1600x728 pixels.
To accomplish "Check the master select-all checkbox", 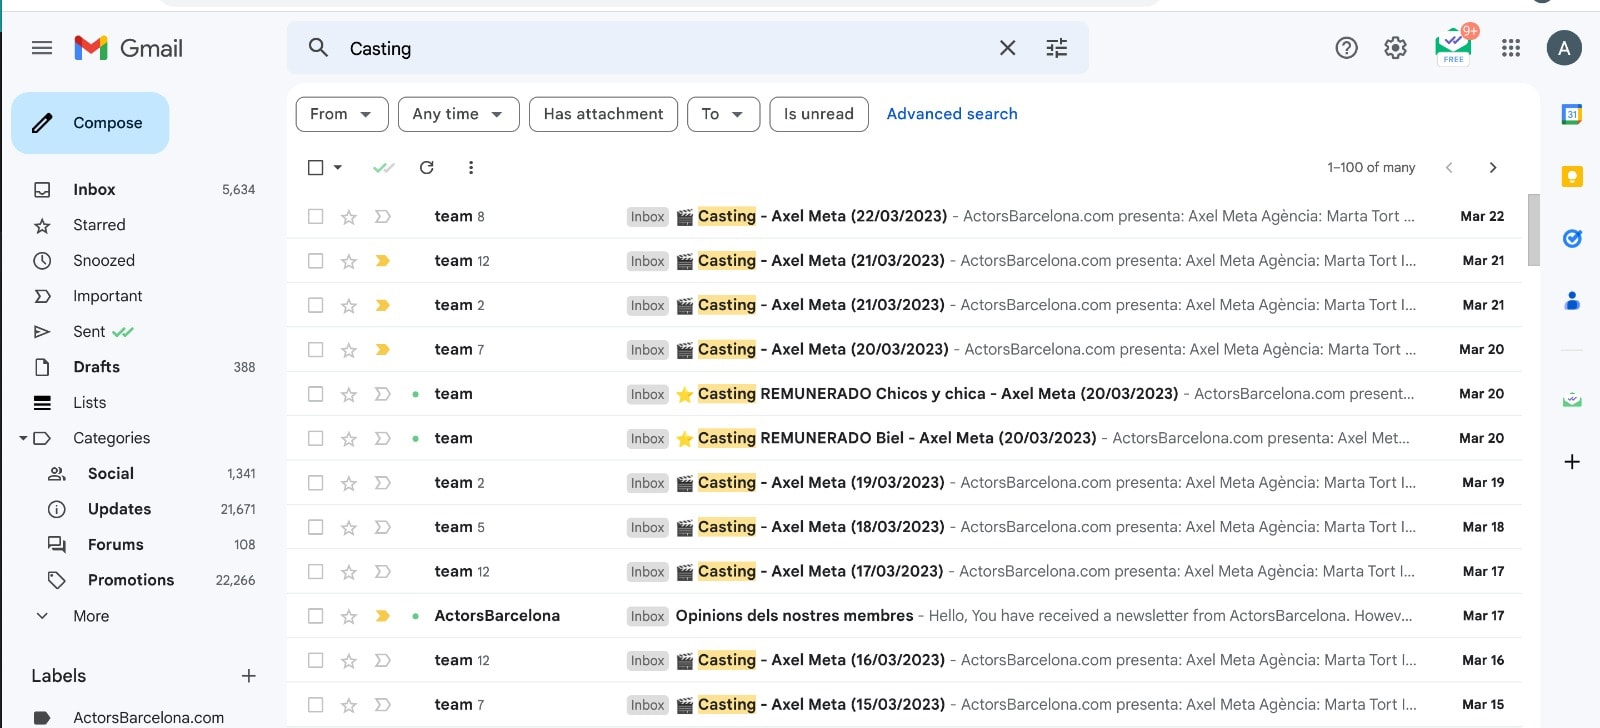I will (316, 168).
